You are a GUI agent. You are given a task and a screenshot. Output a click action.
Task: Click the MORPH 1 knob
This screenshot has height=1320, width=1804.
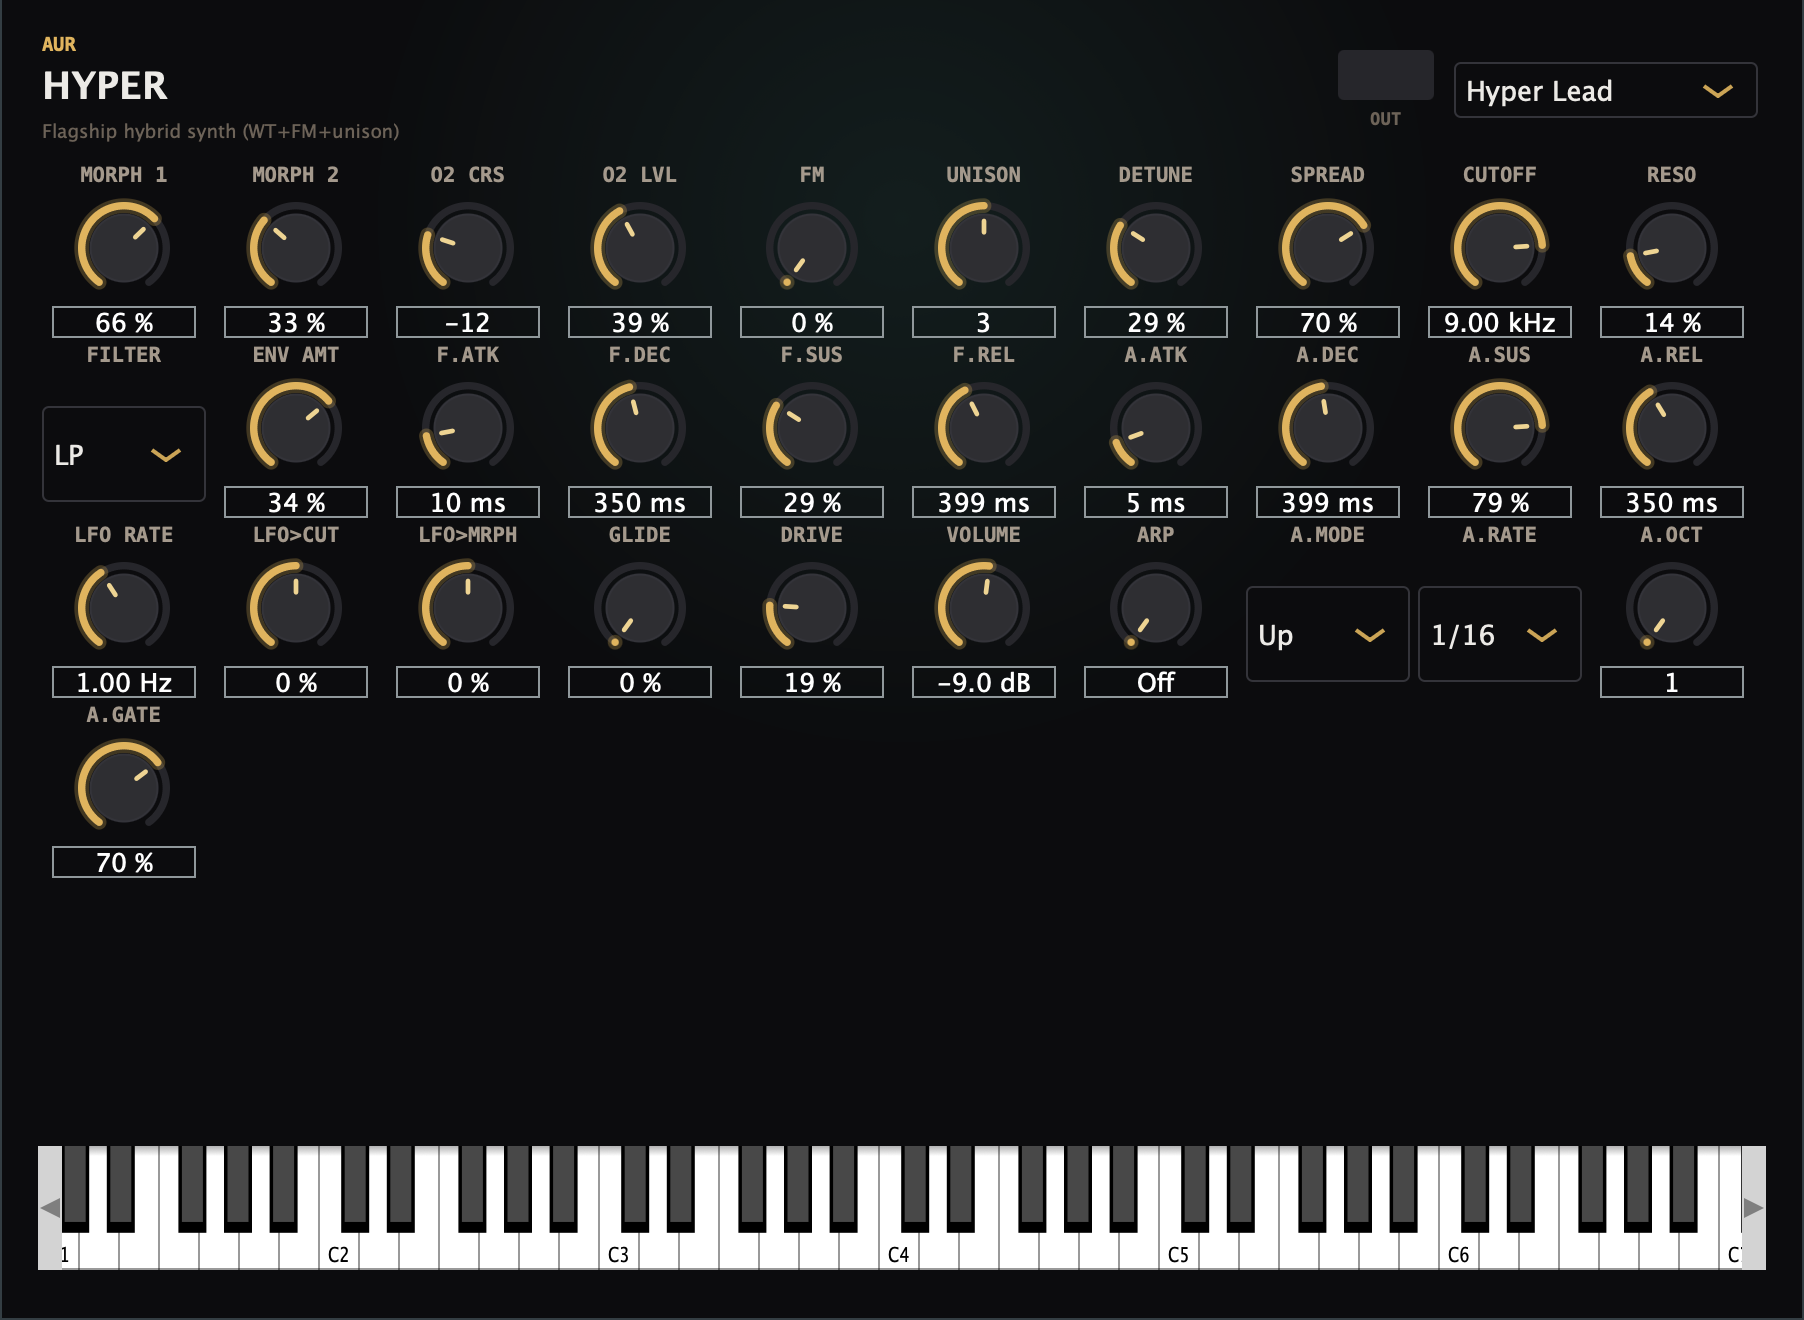123,246
